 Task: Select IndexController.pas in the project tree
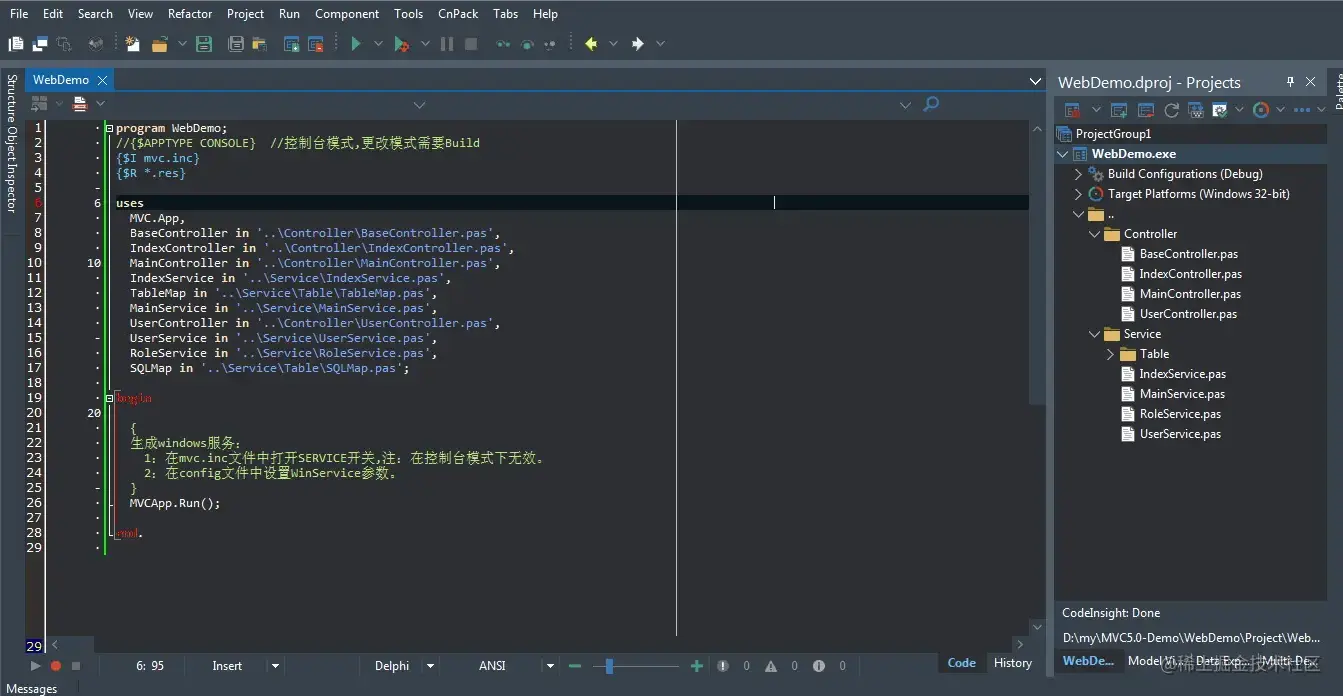pos(1190,274)
